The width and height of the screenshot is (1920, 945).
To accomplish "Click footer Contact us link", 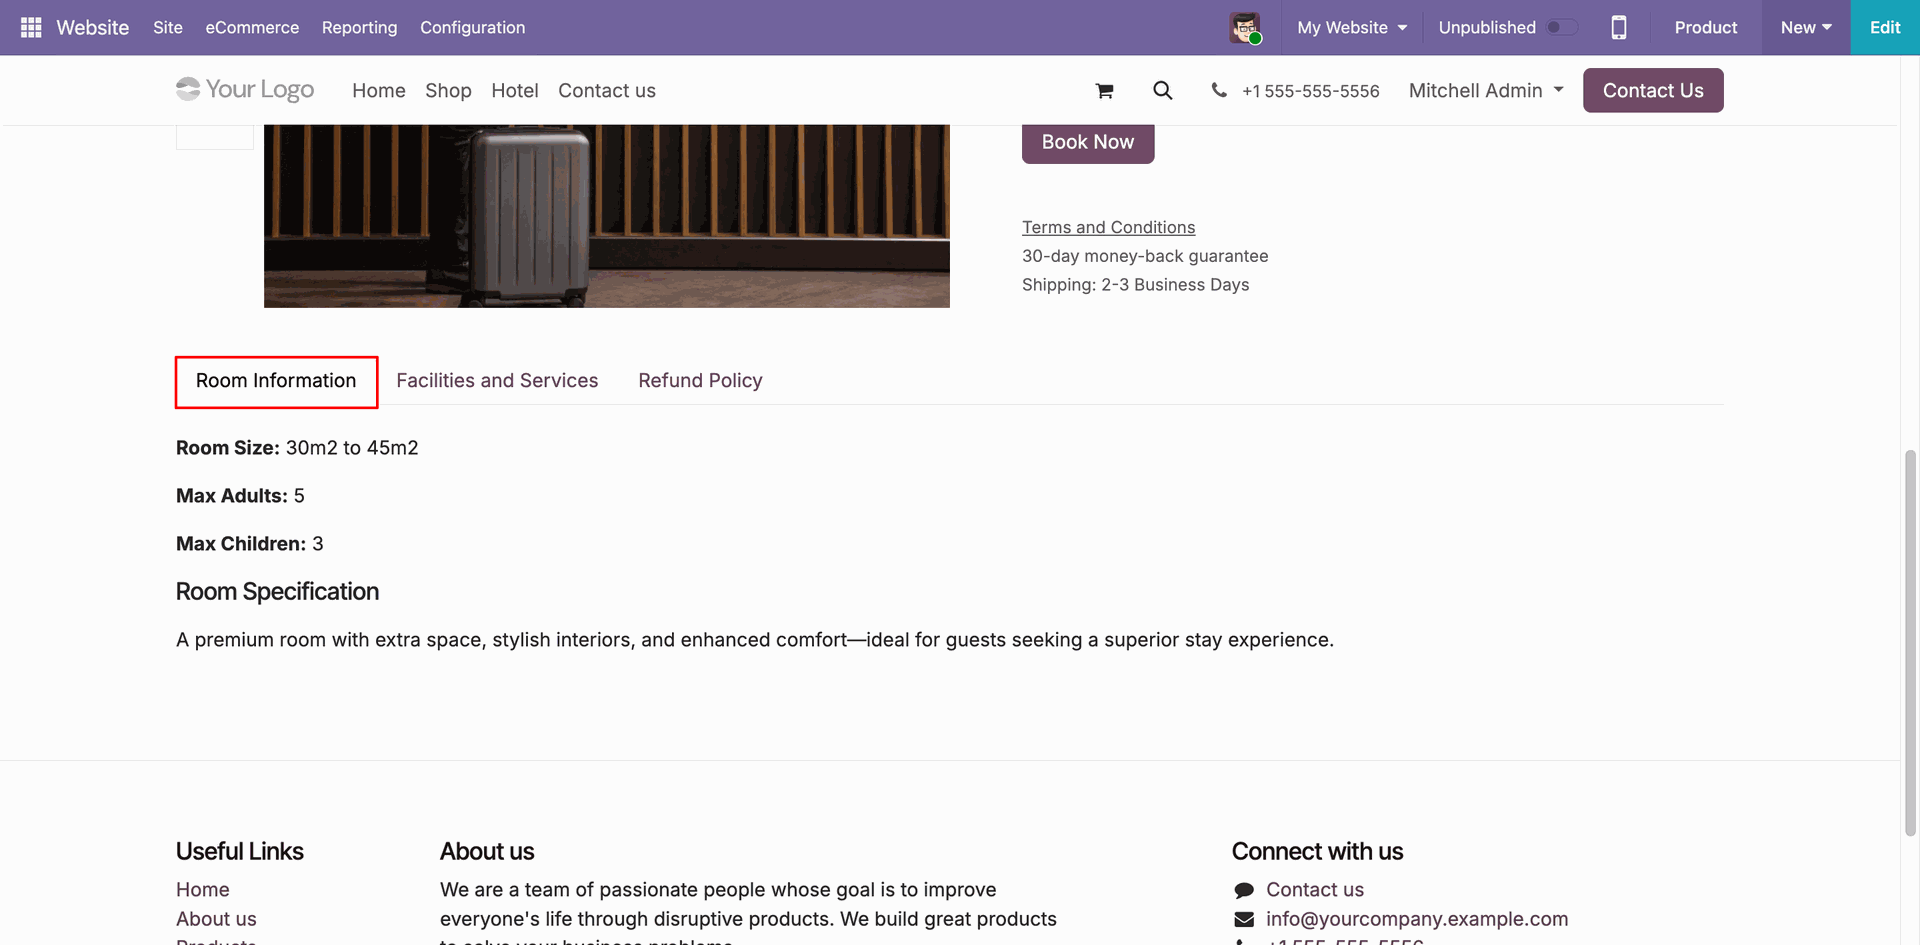I will [1315, 890].
